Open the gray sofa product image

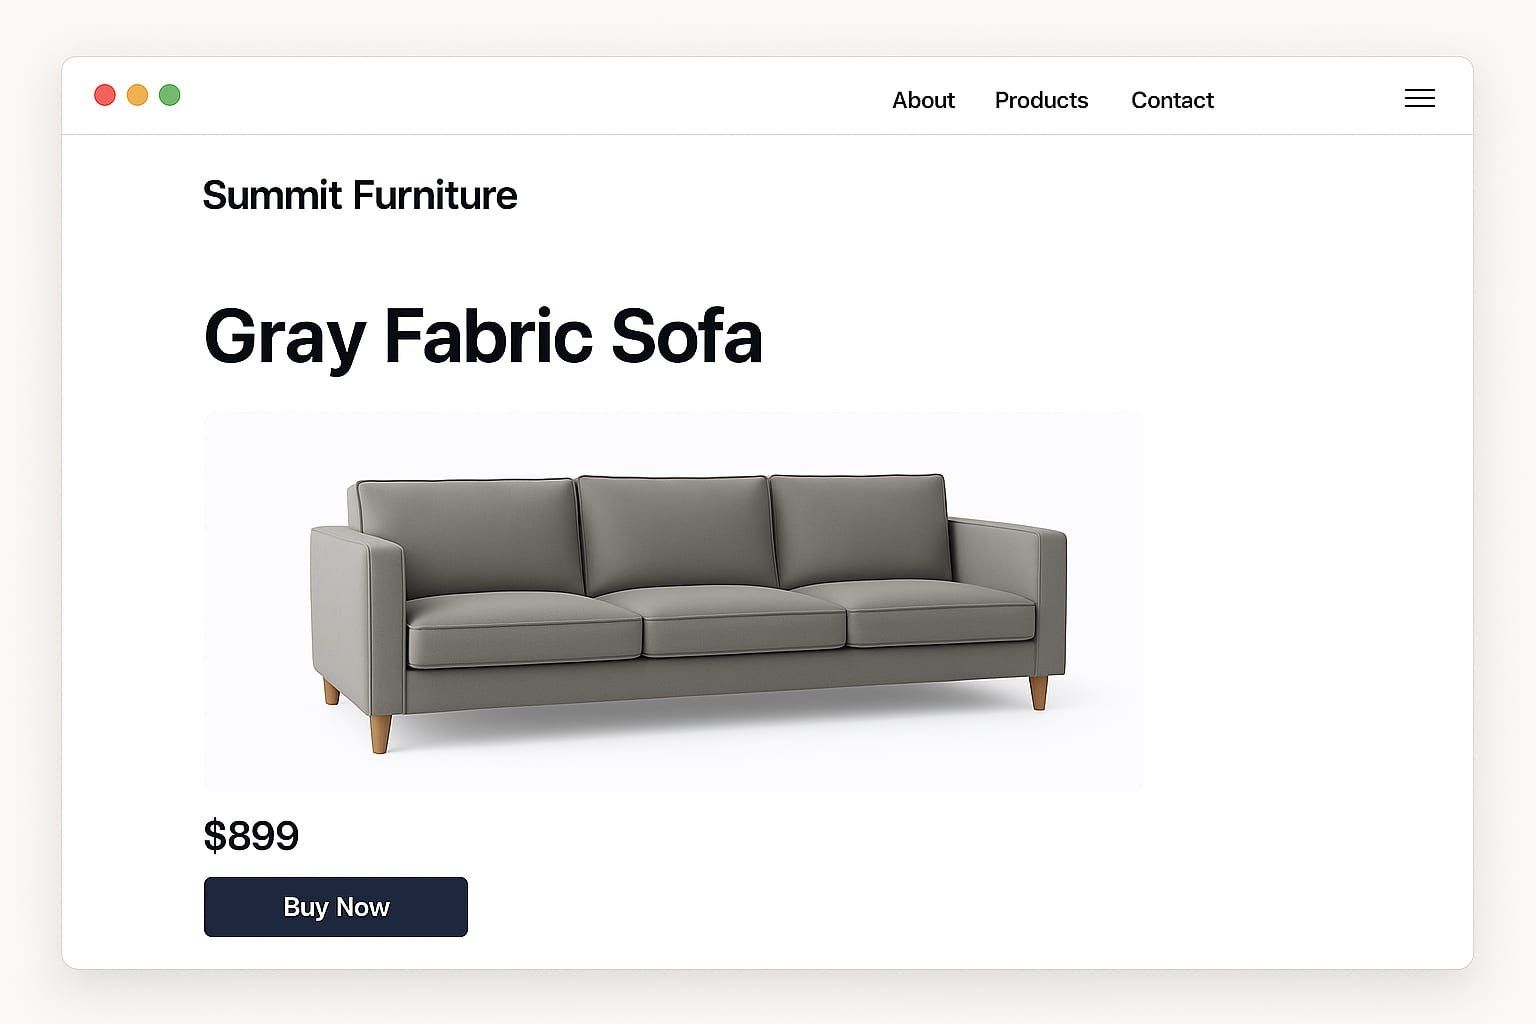673,601
